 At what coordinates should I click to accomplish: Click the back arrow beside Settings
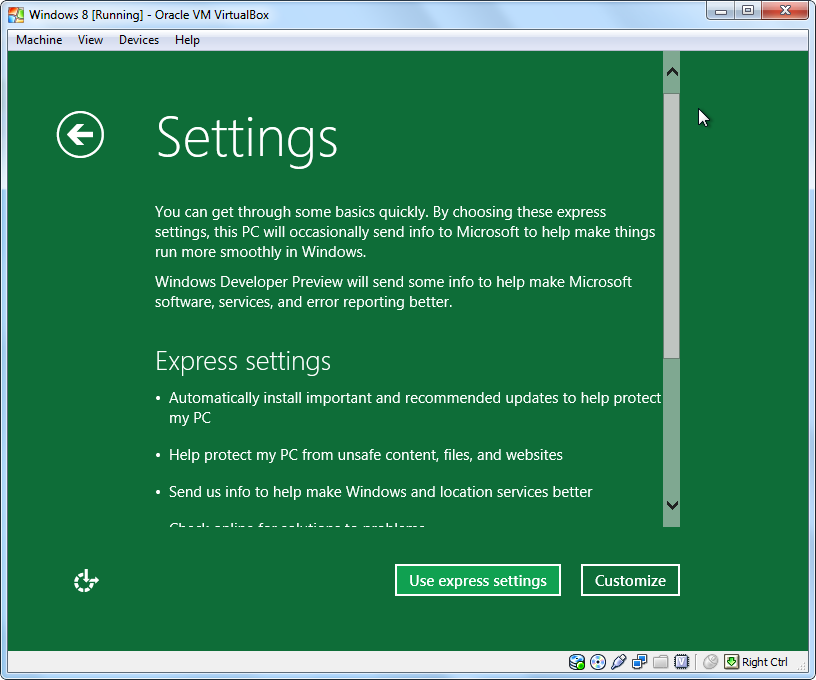pos(80,135)
